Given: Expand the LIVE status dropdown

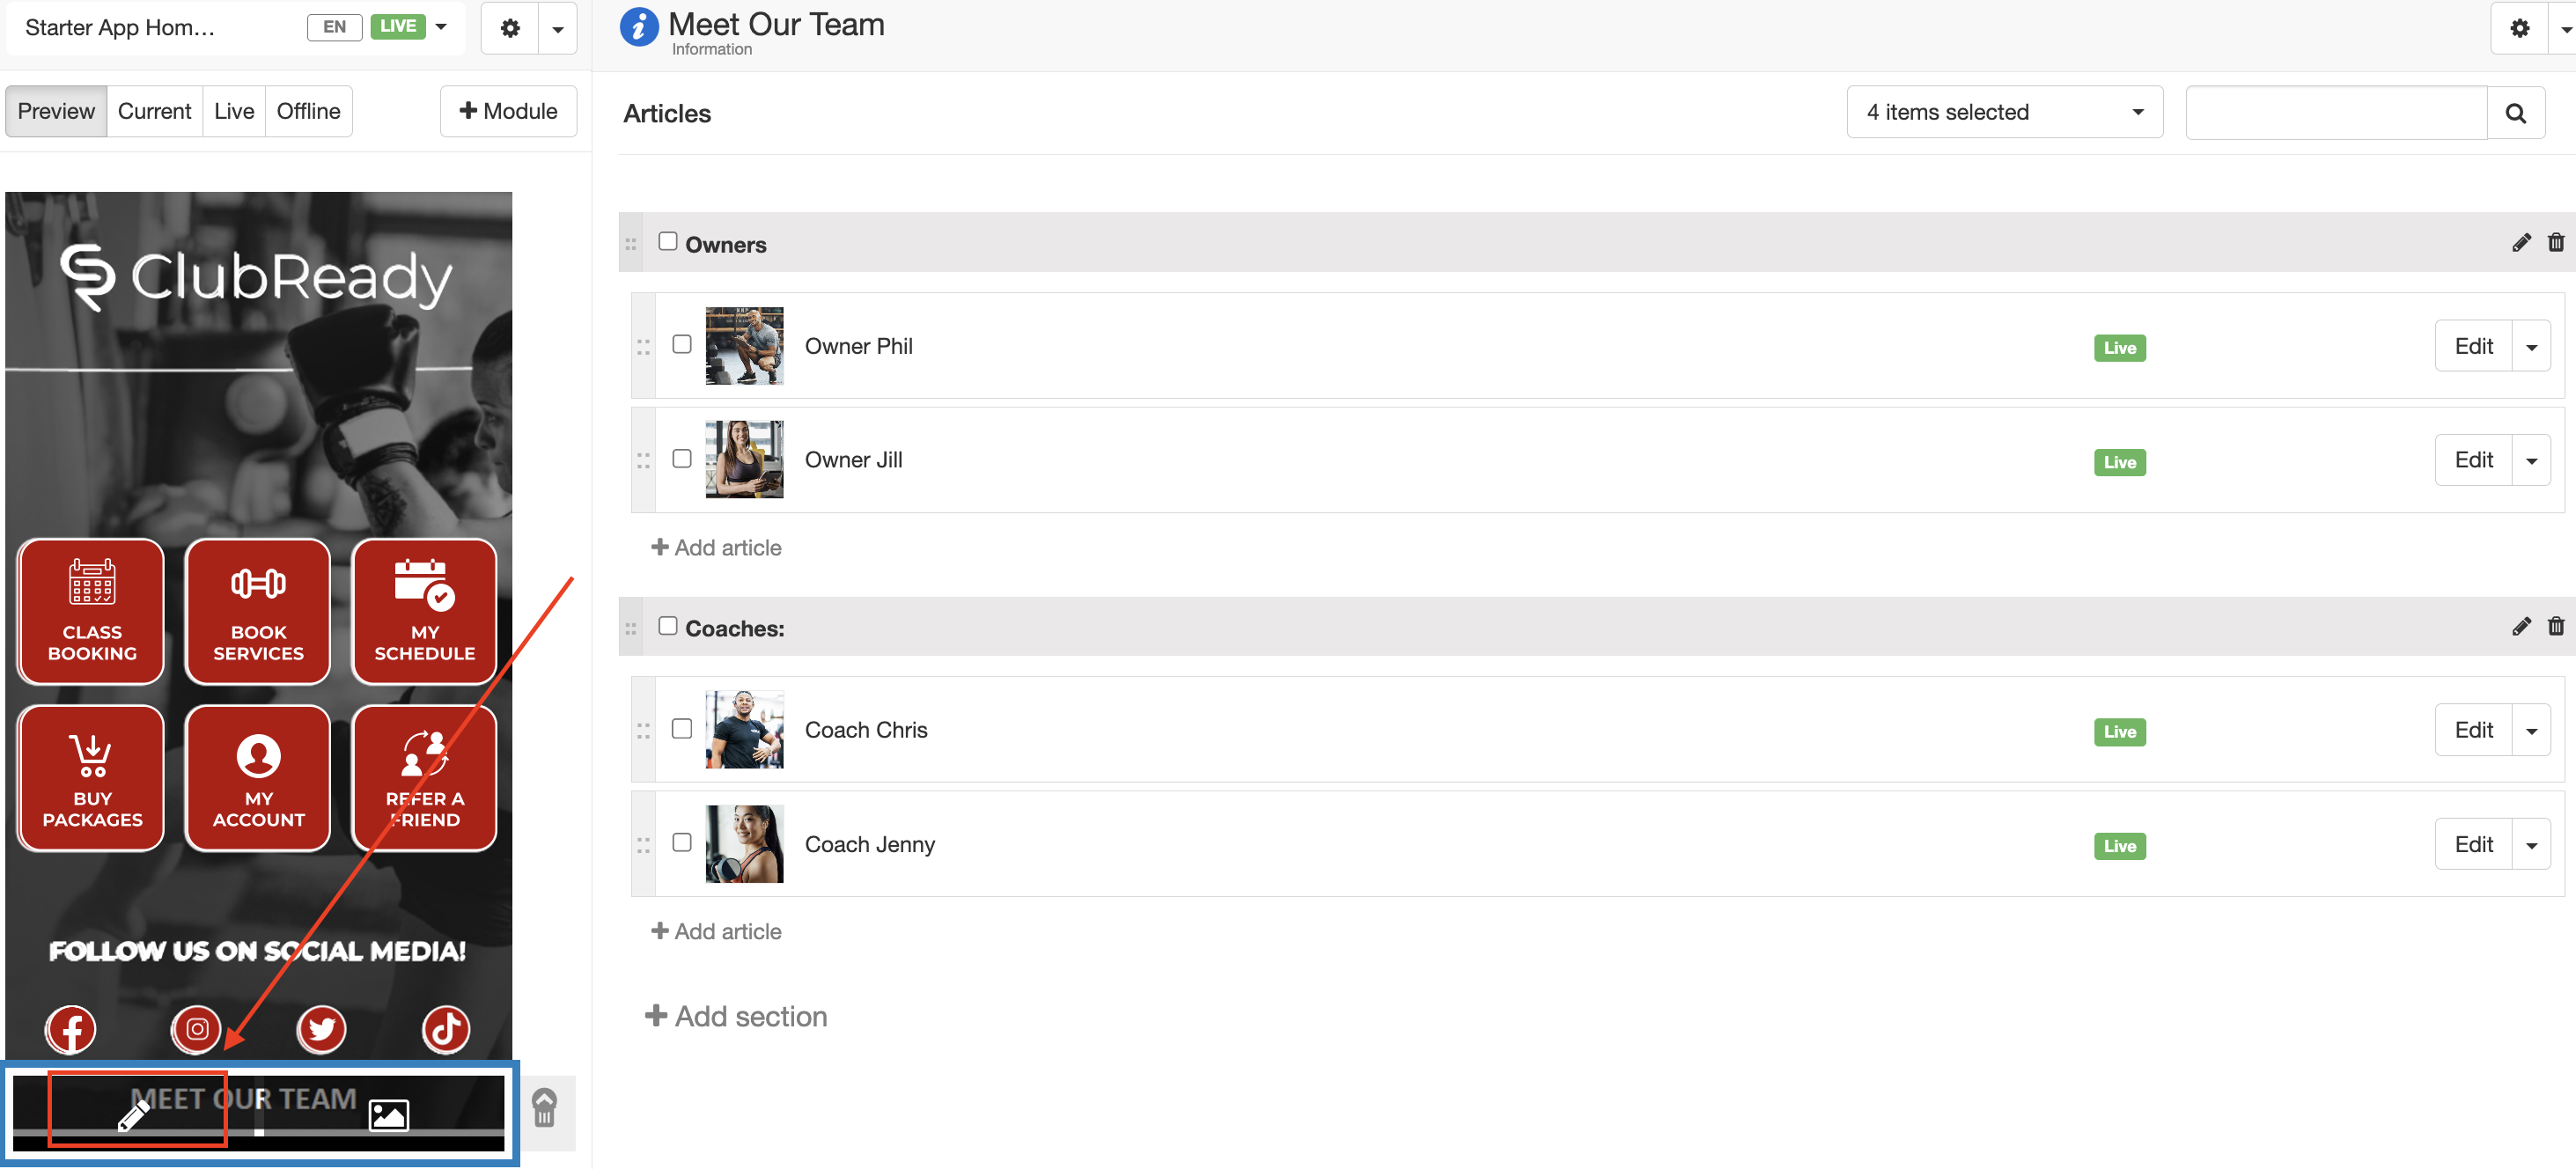Looking at the screenshot, I should 441,27.
